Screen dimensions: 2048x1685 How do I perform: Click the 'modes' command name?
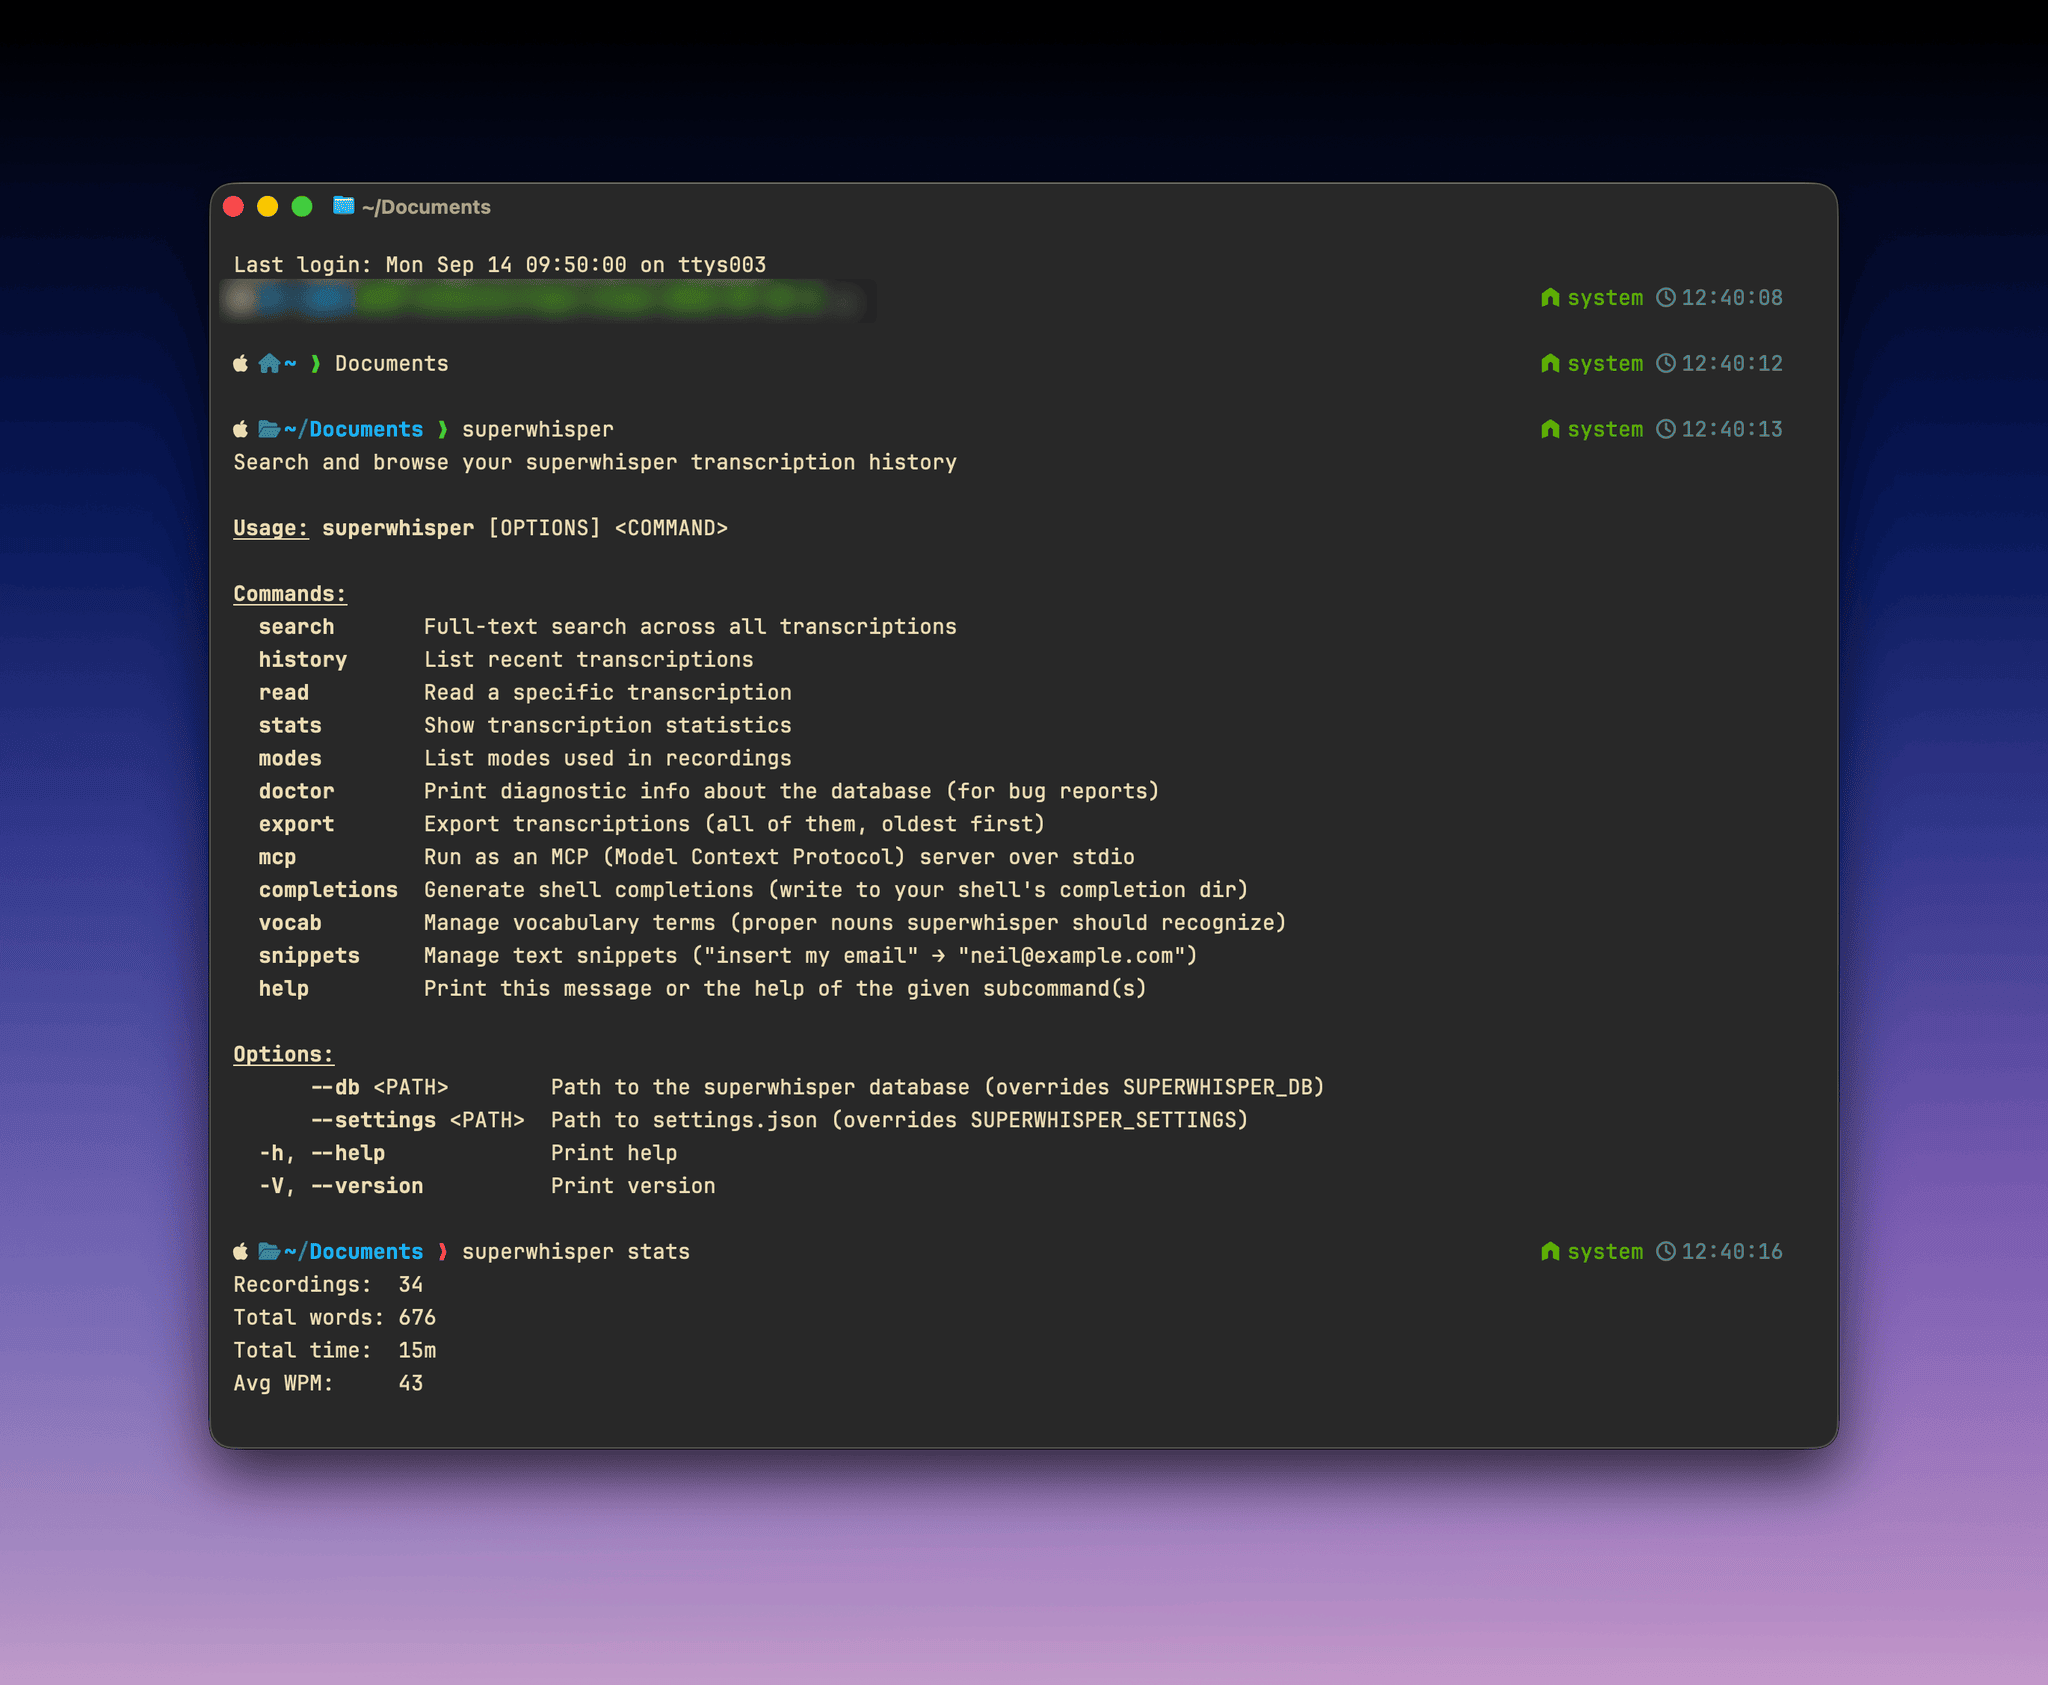coord(290,759)
